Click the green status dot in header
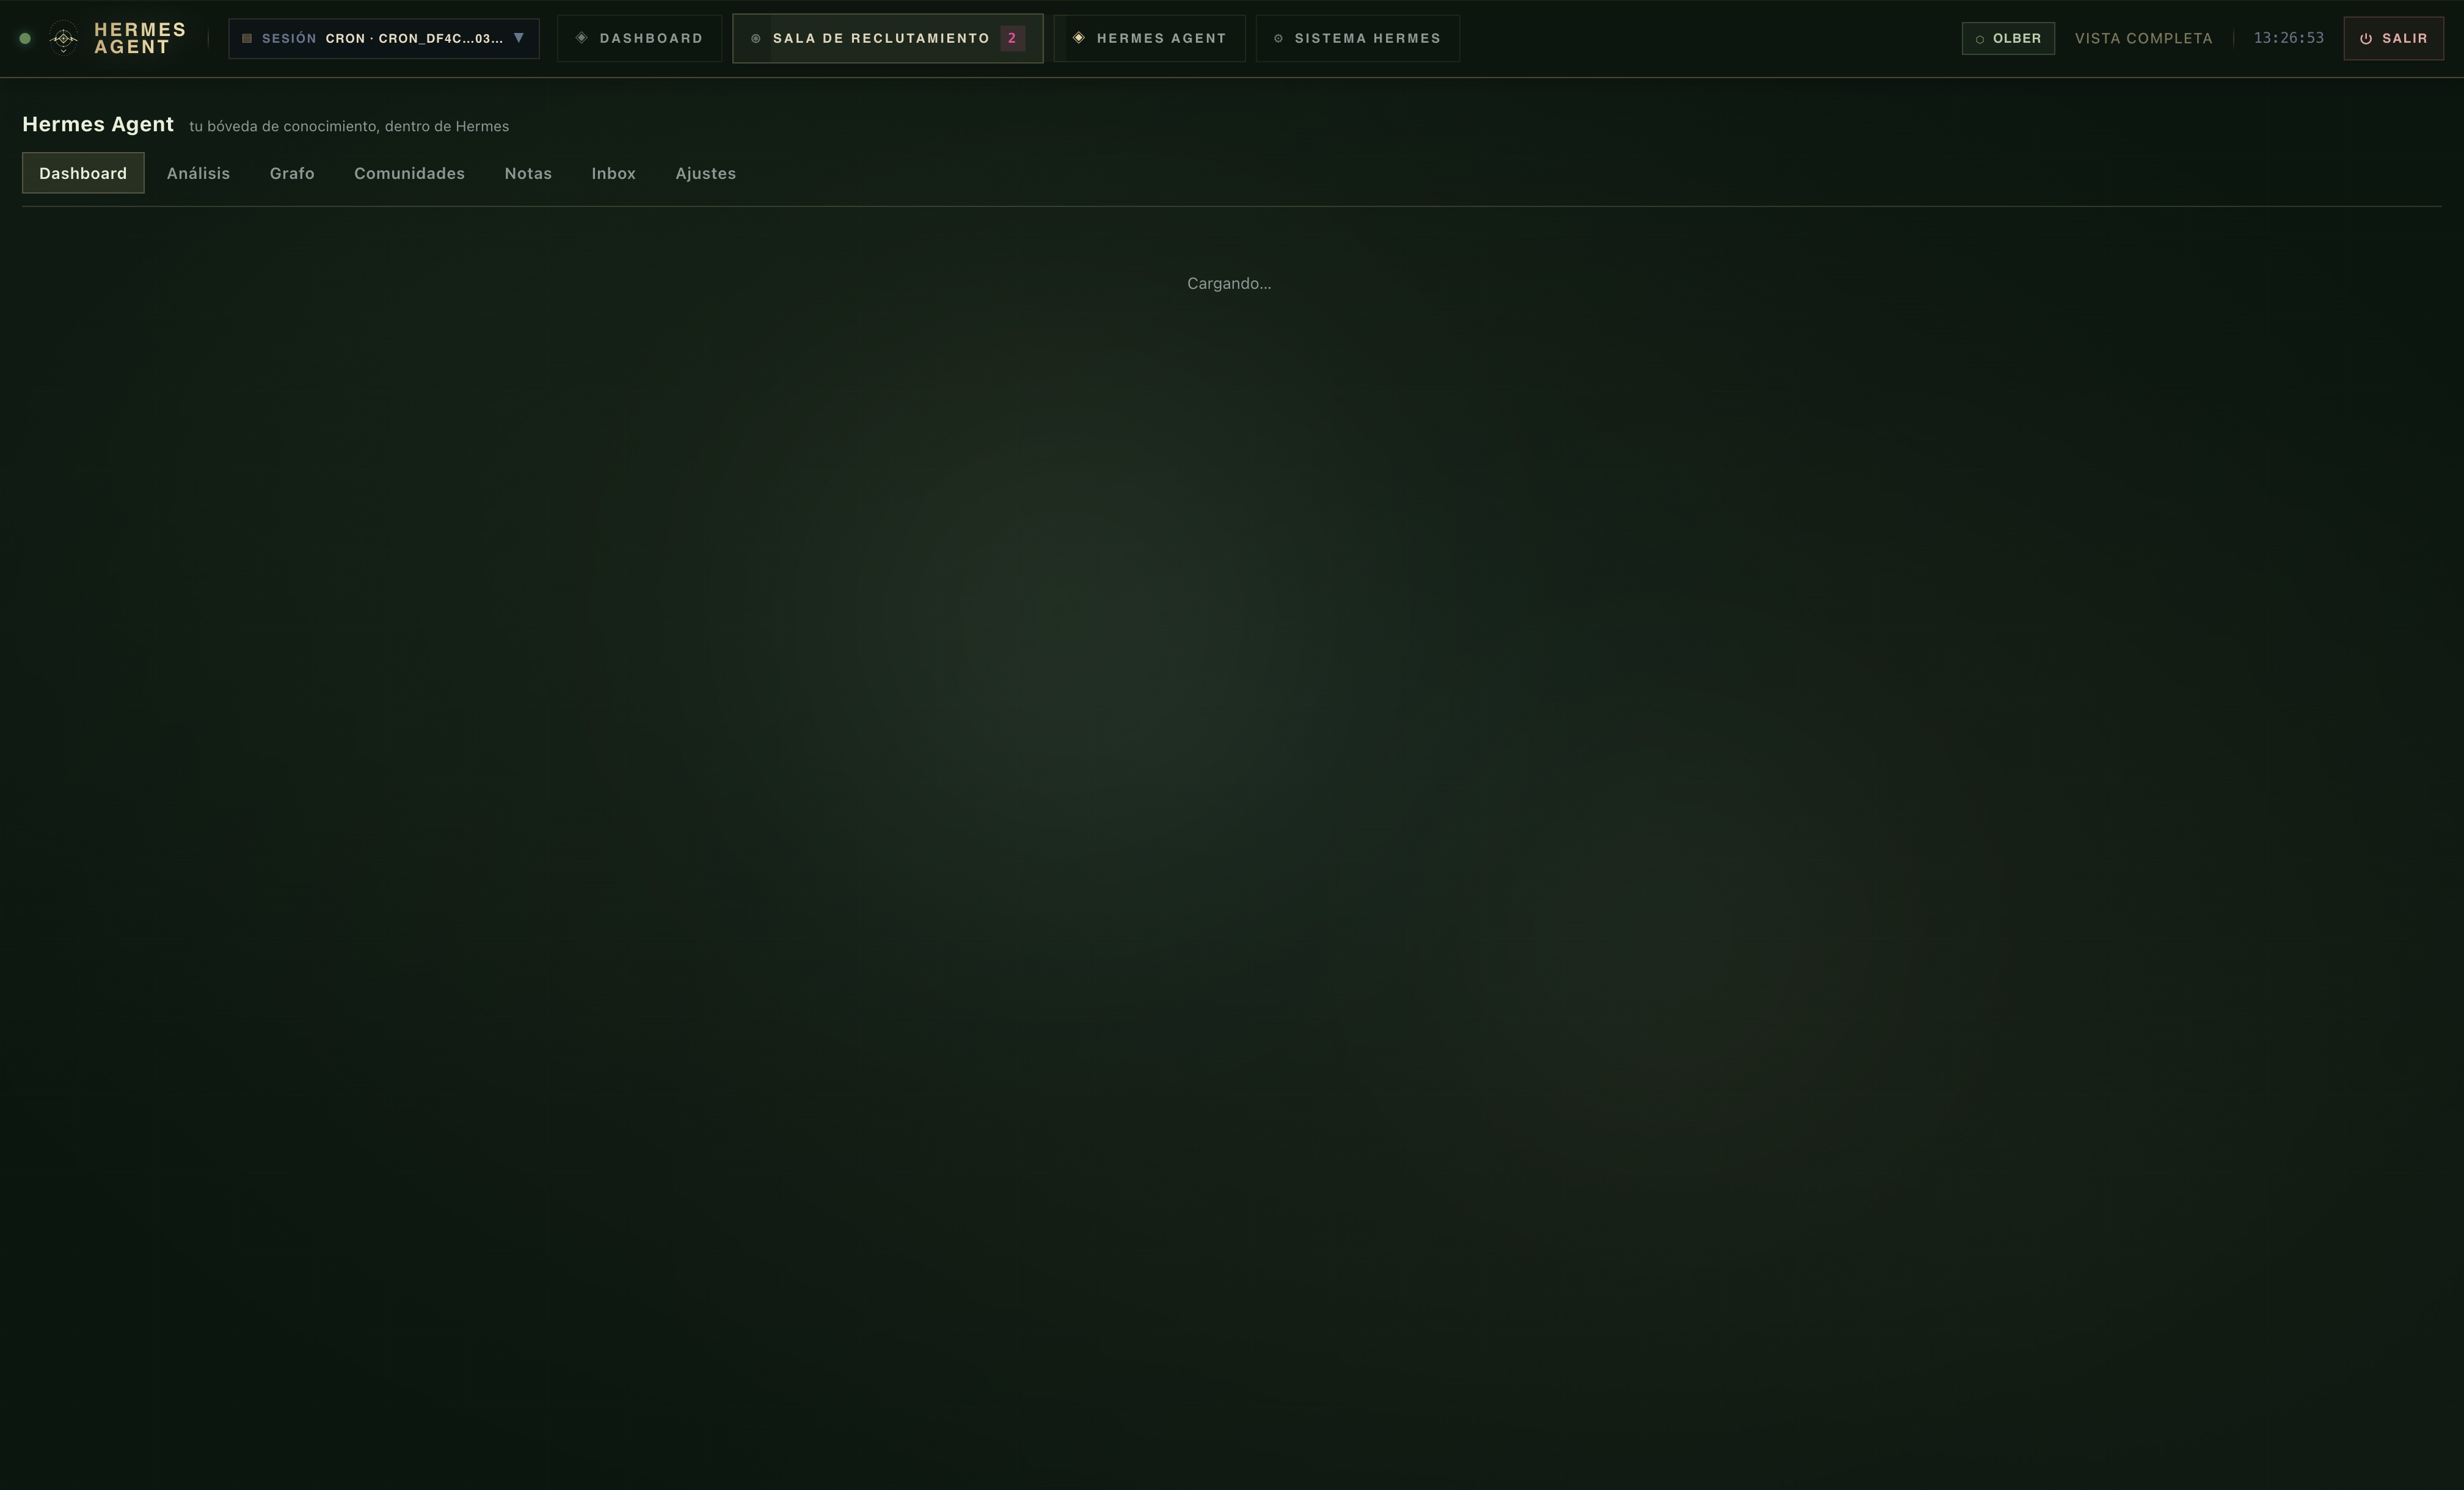 coord(25,38)
